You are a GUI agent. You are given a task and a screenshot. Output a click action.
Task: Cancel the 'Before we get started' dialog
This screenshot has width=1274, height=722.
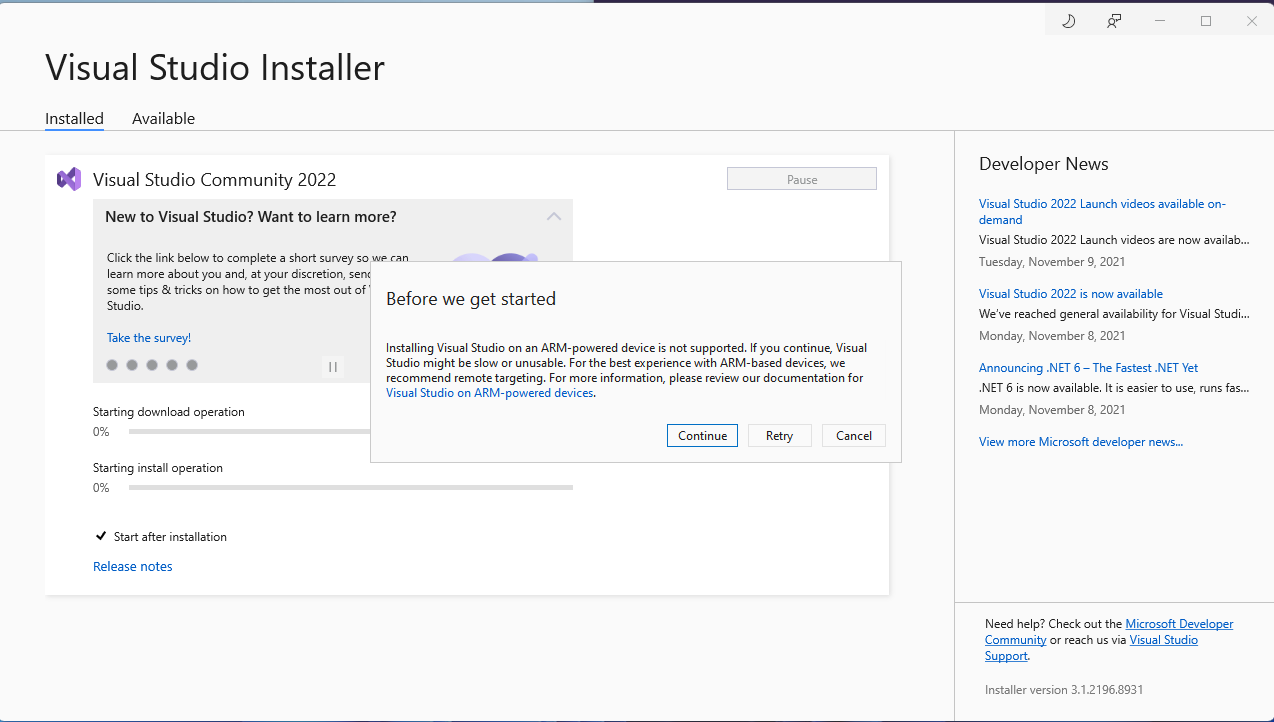[x=854, y=435]
